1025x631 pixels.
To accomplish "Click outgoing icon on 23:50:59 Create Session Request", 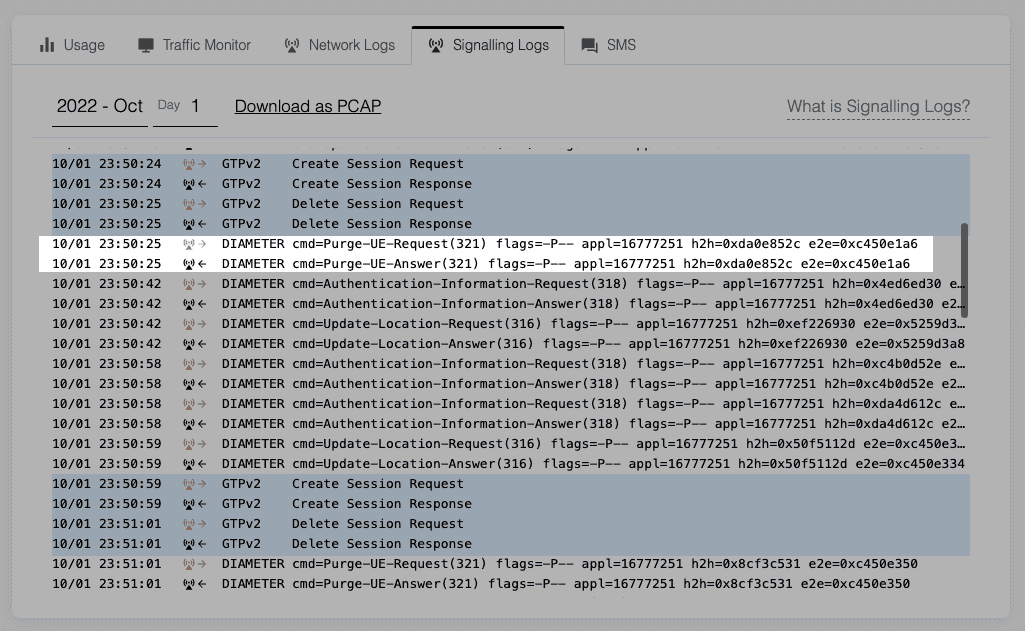I will [194, 485].
